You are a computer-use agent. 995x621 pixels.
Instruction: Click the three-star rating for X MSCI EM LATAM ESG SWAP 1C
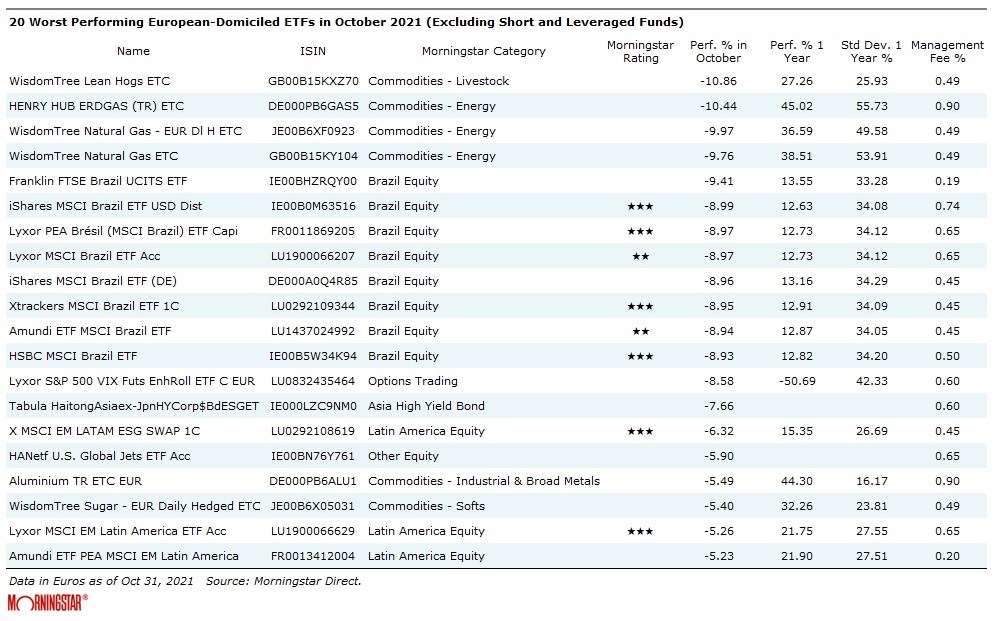(640, 431)
